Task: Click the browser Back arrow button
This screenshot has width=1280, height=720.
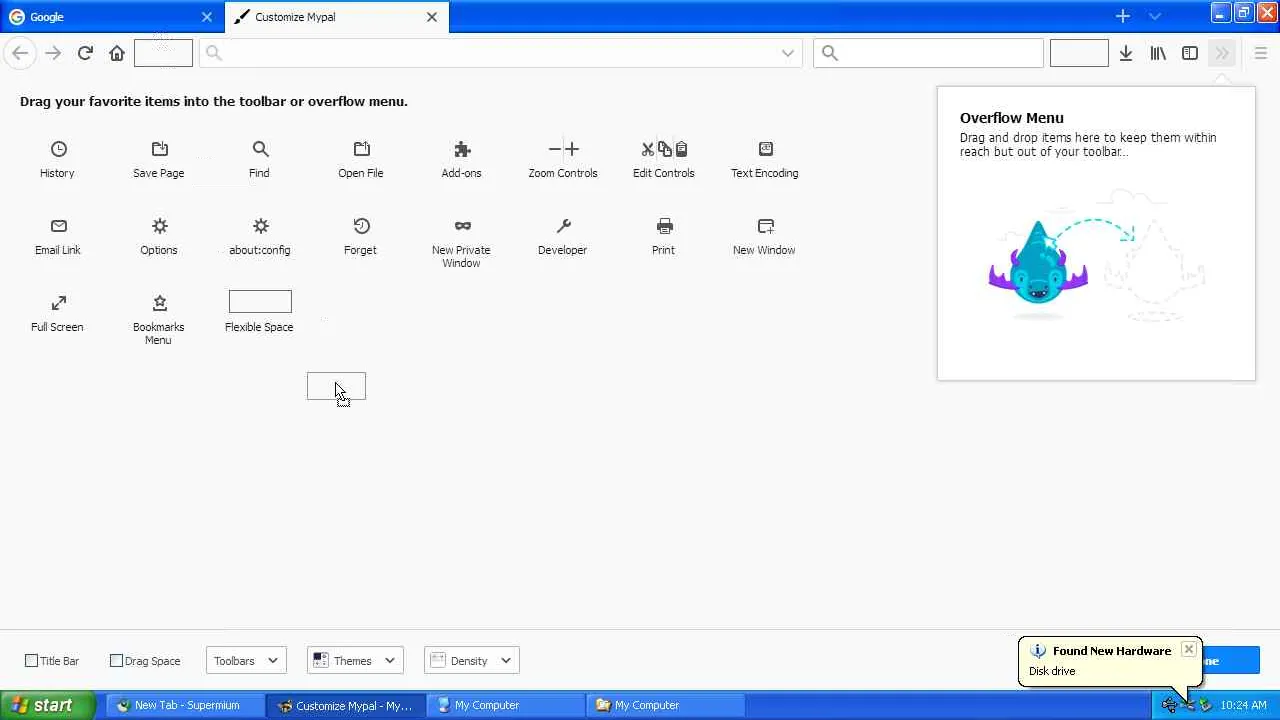Action: click(x=20, y=53)
